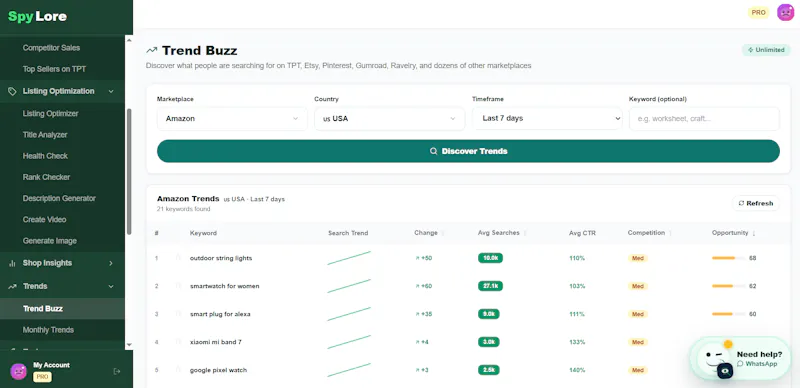Click opportunity bar for smartwatch for women
Viewport: 800px width, 388px height.
[x=728, y=286]
